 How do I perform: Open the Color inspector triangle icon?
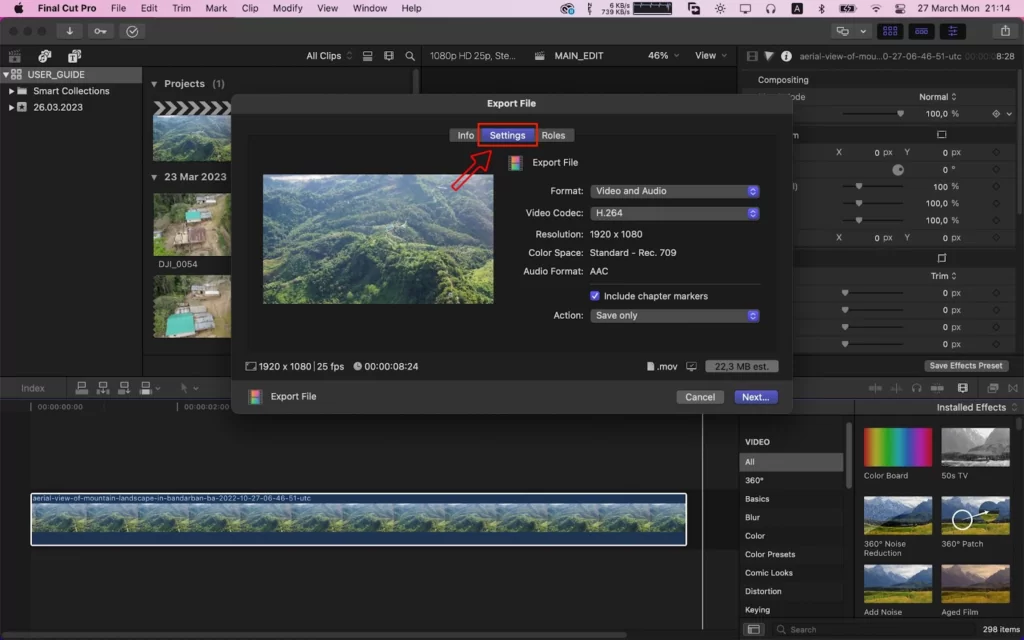coord(769,56)
